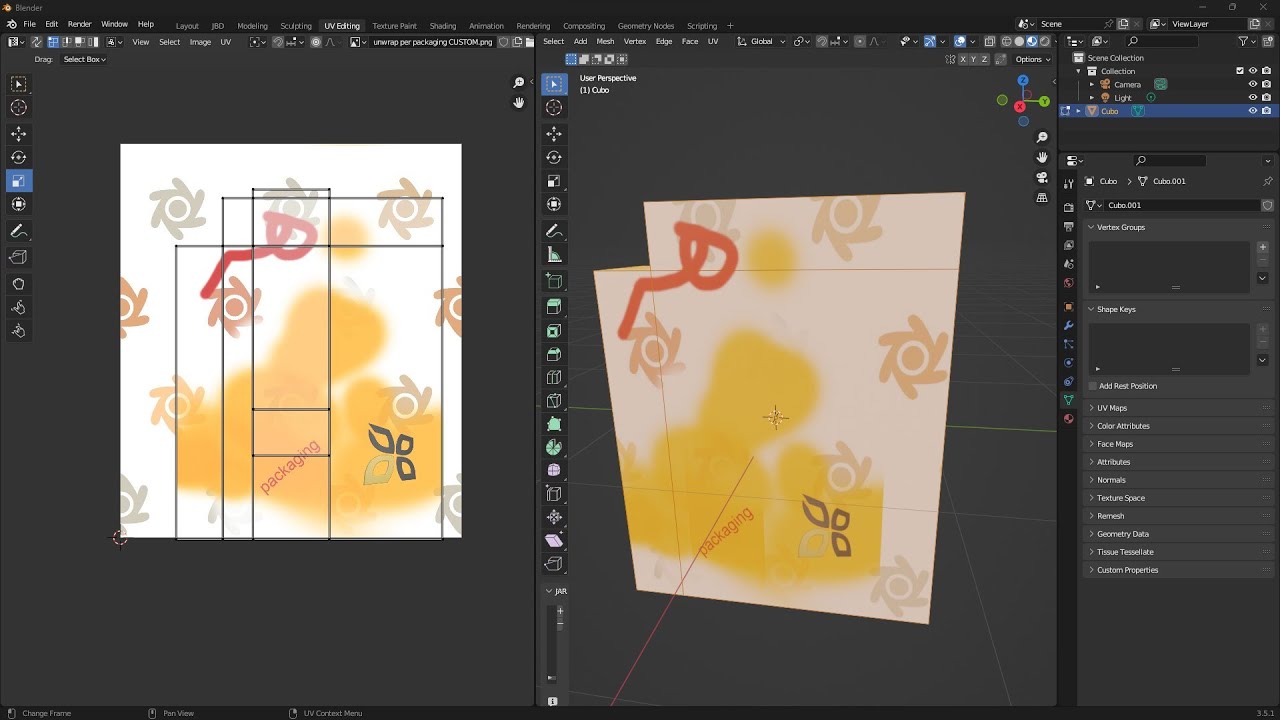The width and height of the screenshot is (1280, 720).
Task: Select the Poly Build tool
Action: tap(554, 424)
